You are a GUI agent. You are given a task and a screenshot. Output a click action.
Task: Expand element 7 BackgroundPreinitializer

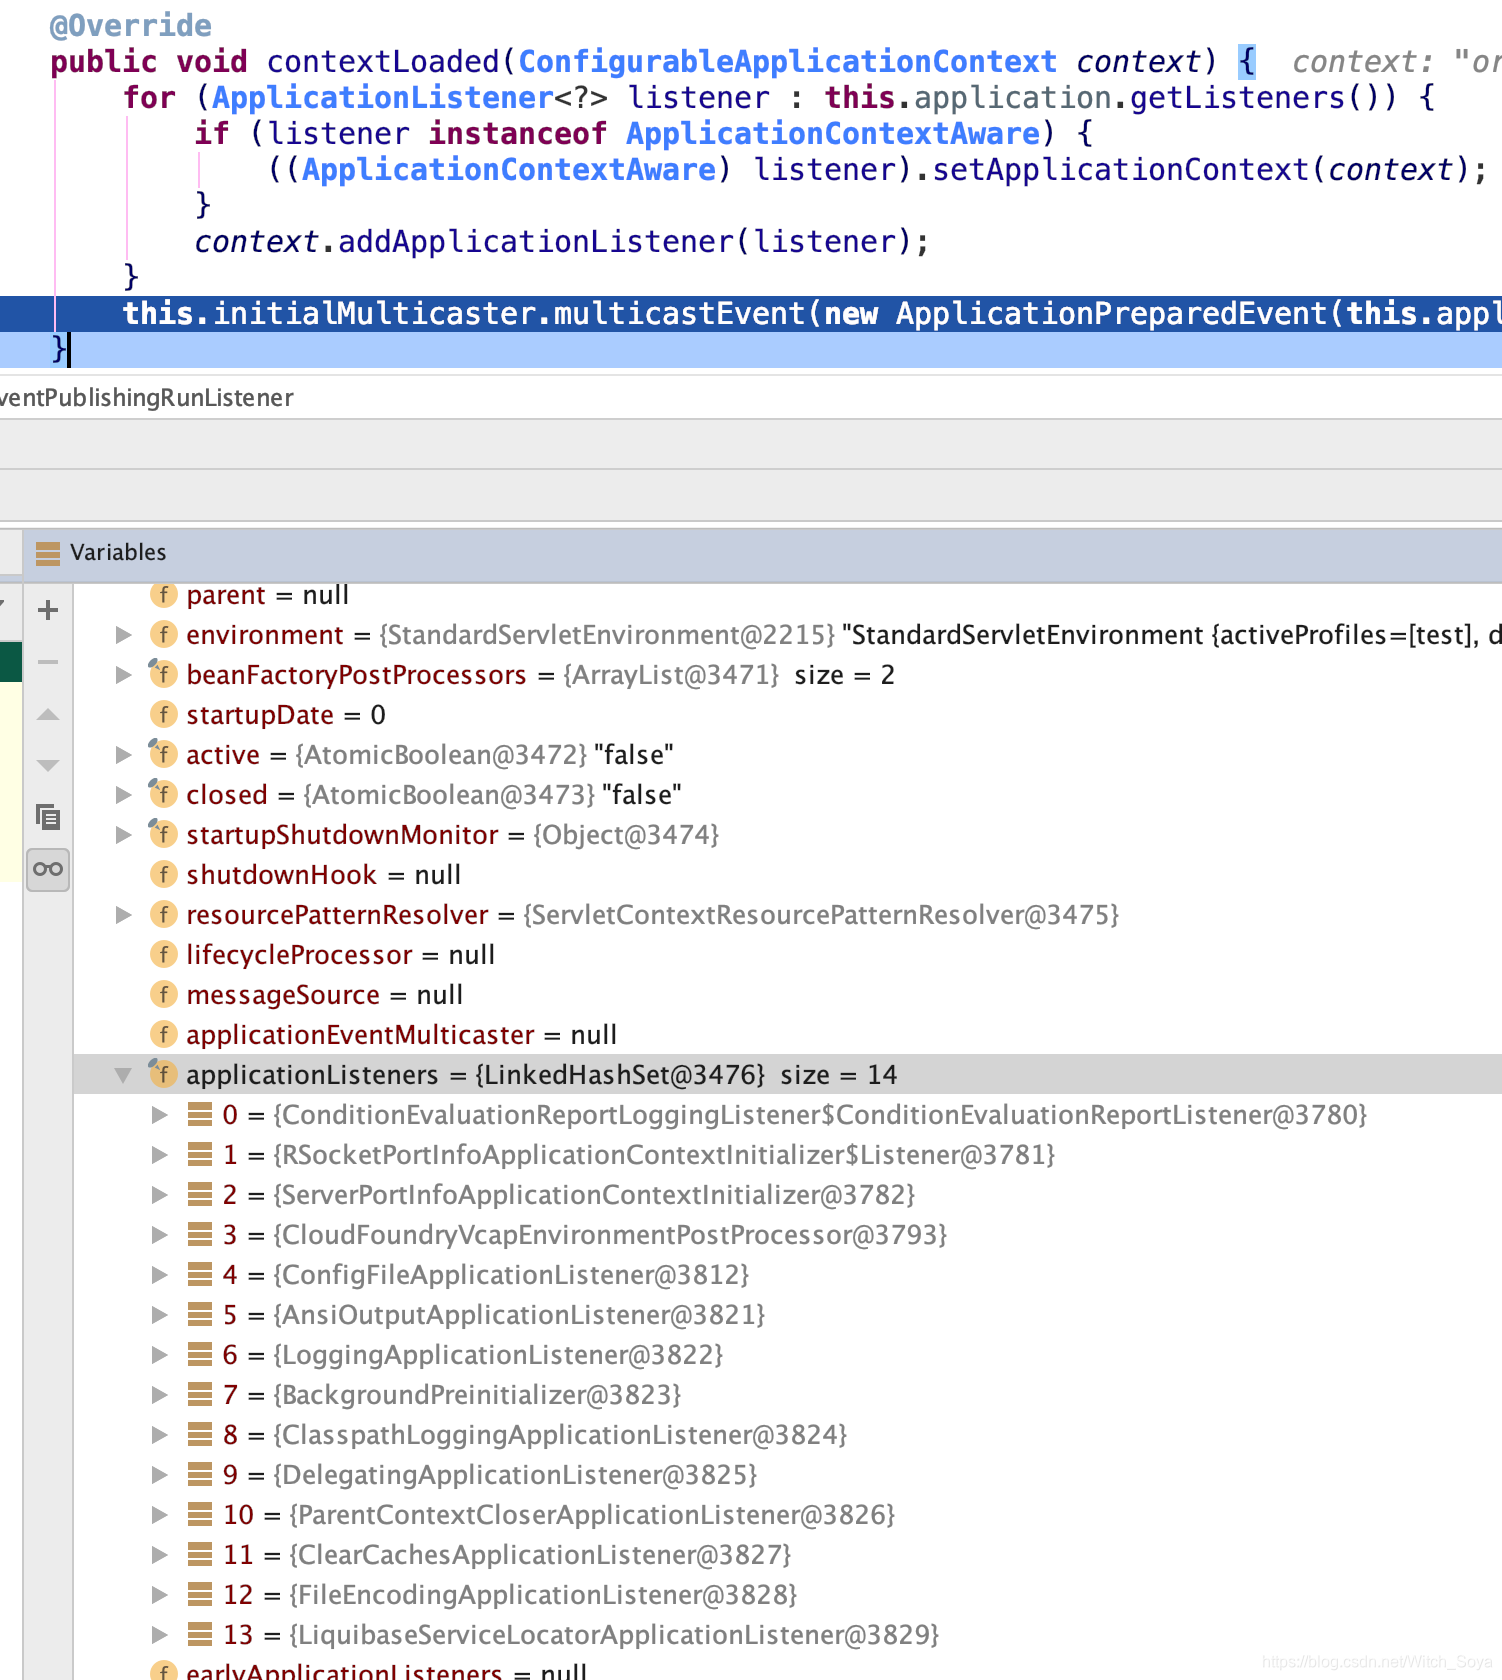[160, 1395]
